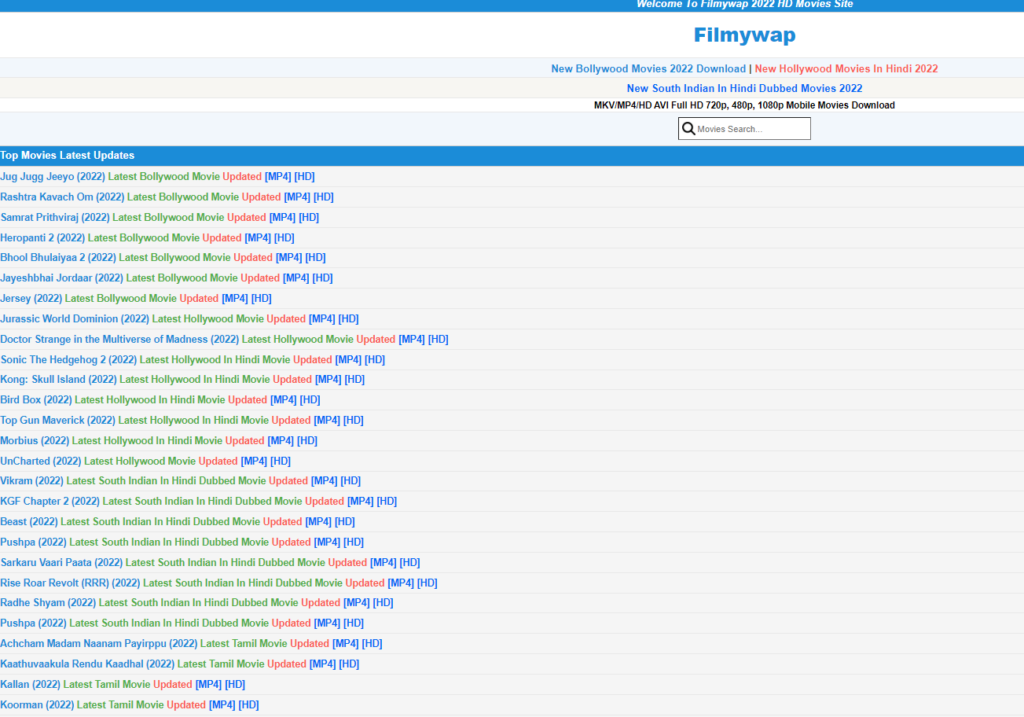The width and height of the screenshot is (1024, 717).
Task: Open Rise Roar Revolt (RRR) (2022) link
Action: coord(219,582)
